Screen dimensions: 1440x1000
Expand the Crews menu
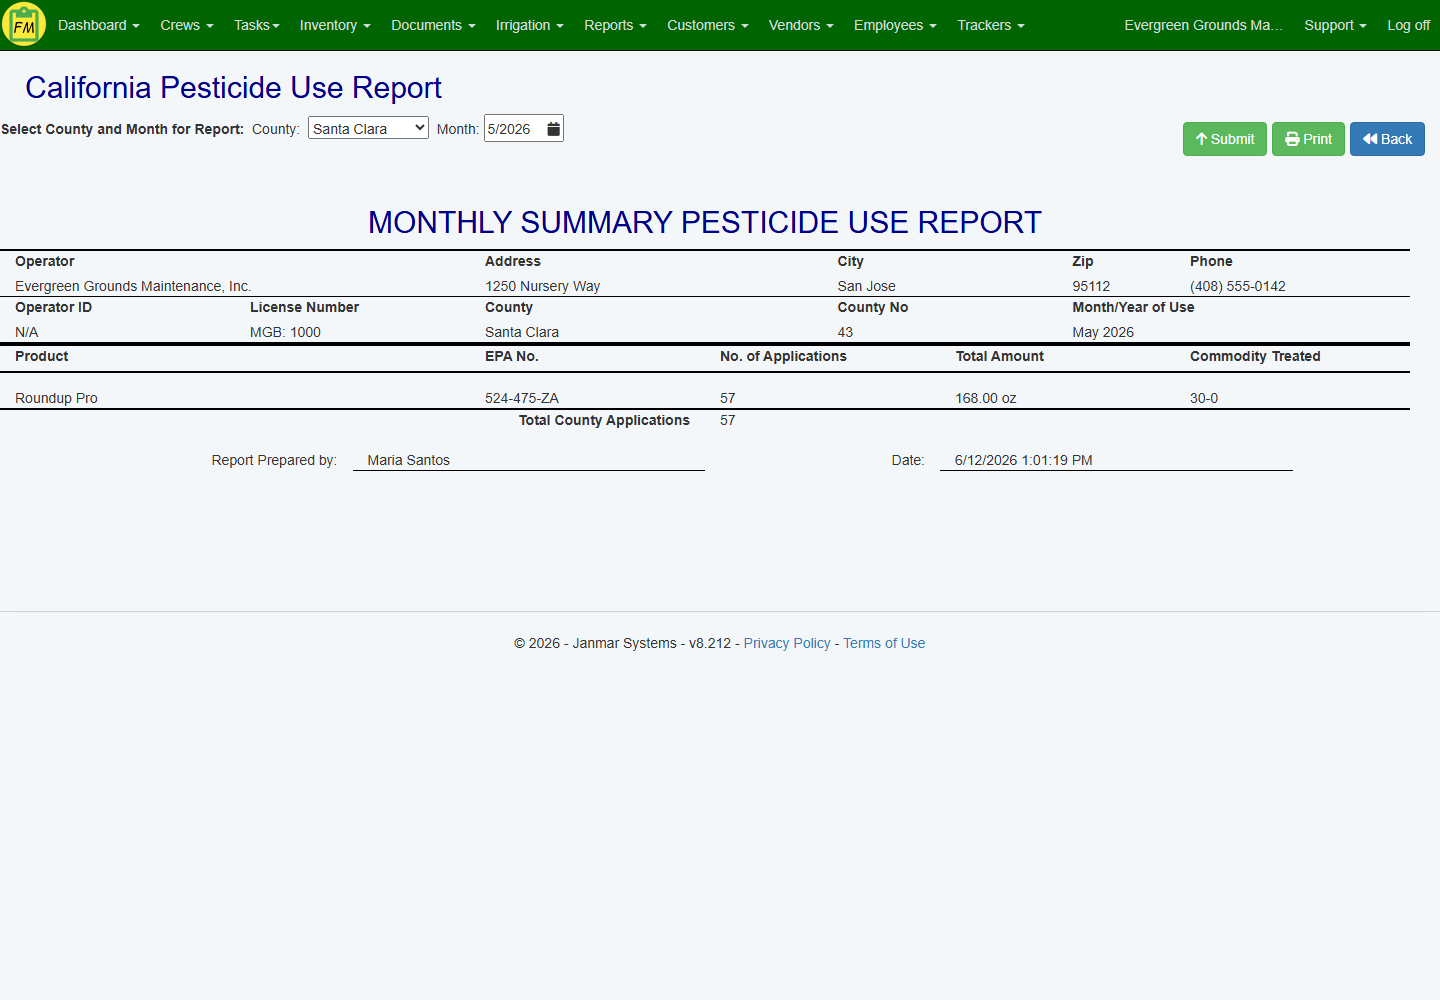click(187, 25)
